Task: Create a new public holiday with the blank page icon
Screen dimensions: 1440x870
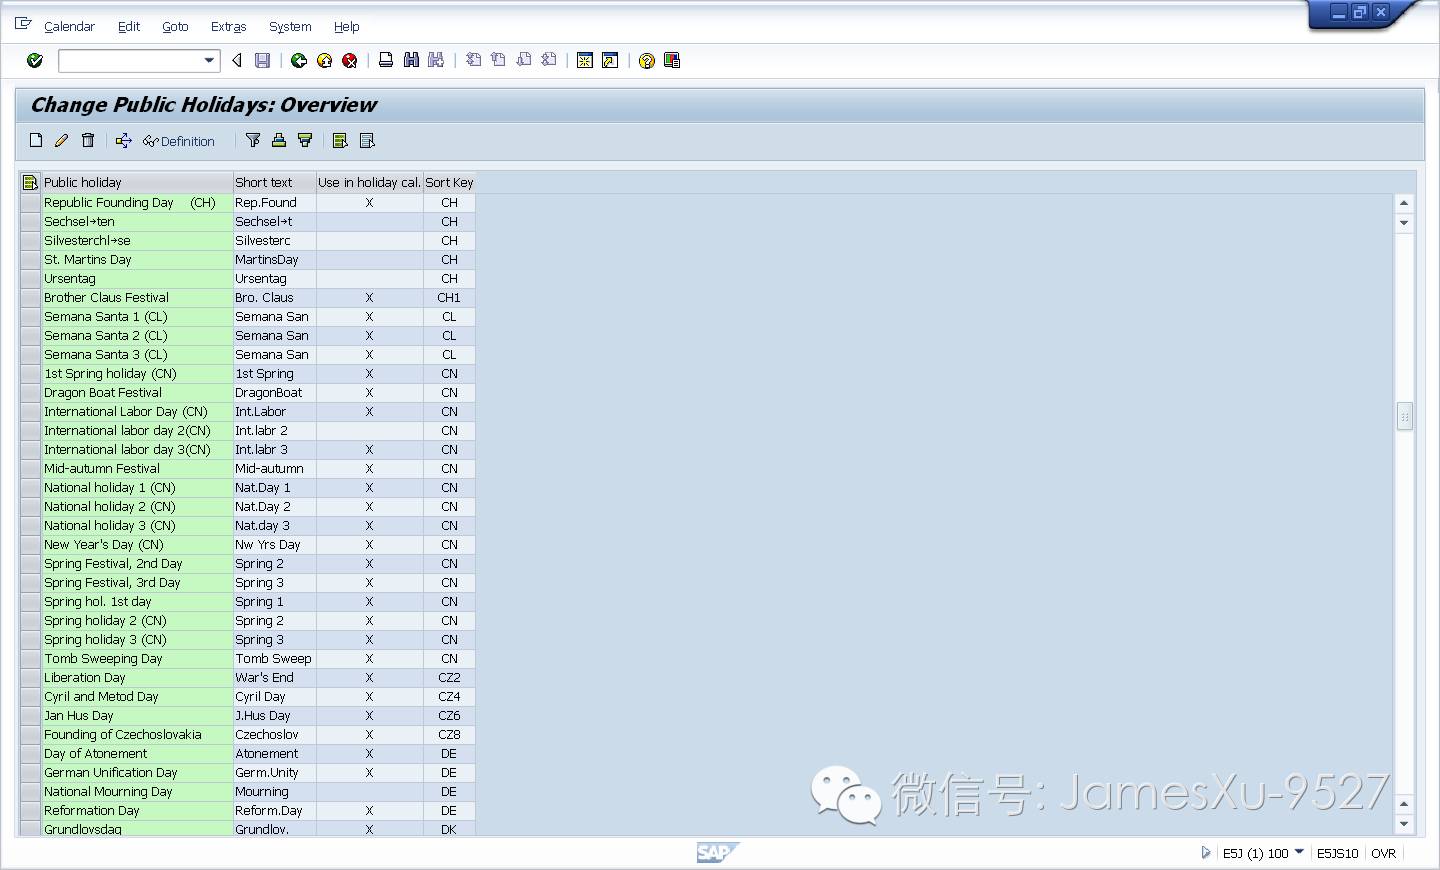Action: click(36, 141)
